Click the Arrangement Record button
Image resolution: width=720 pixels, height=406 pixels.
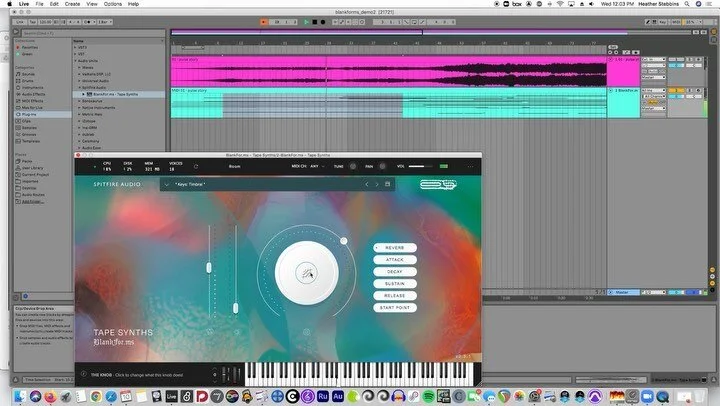coord(323,22)
